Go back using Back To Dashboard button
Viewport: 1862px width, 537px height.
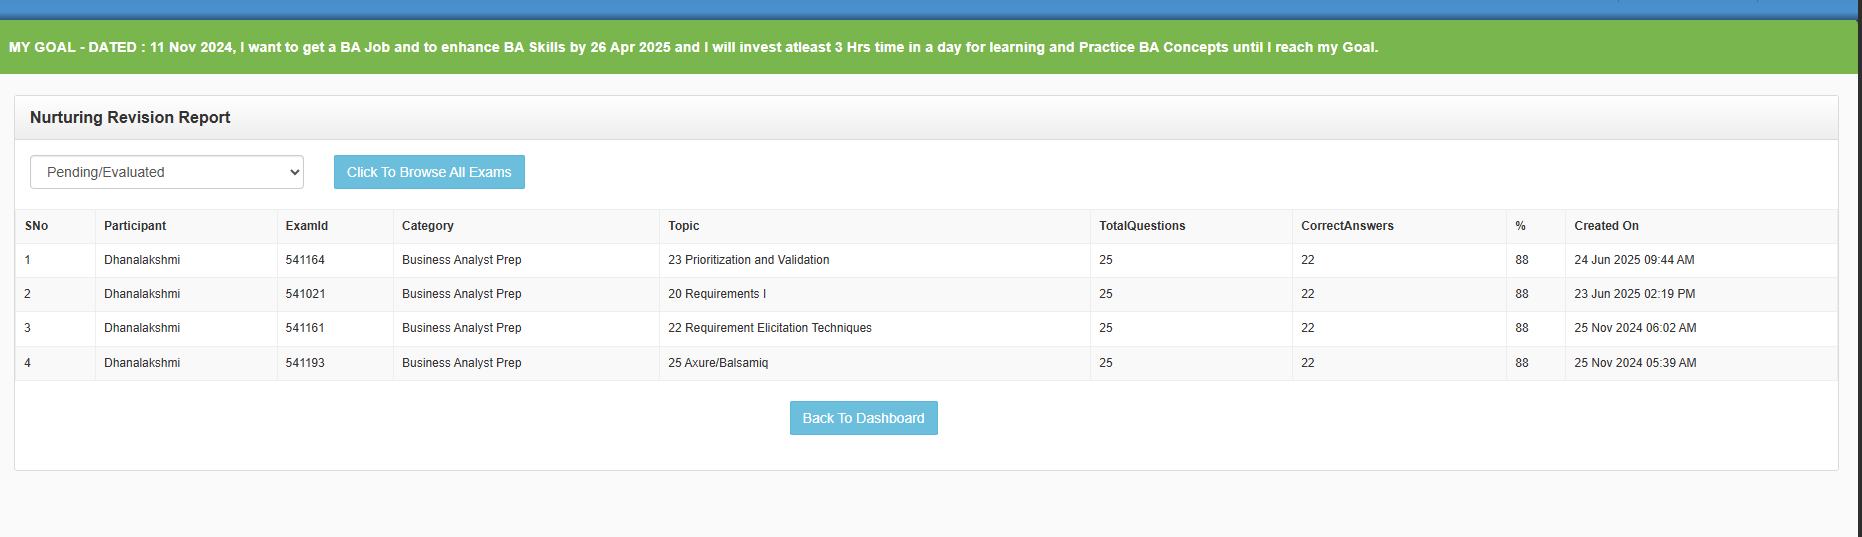click(863, 418)
